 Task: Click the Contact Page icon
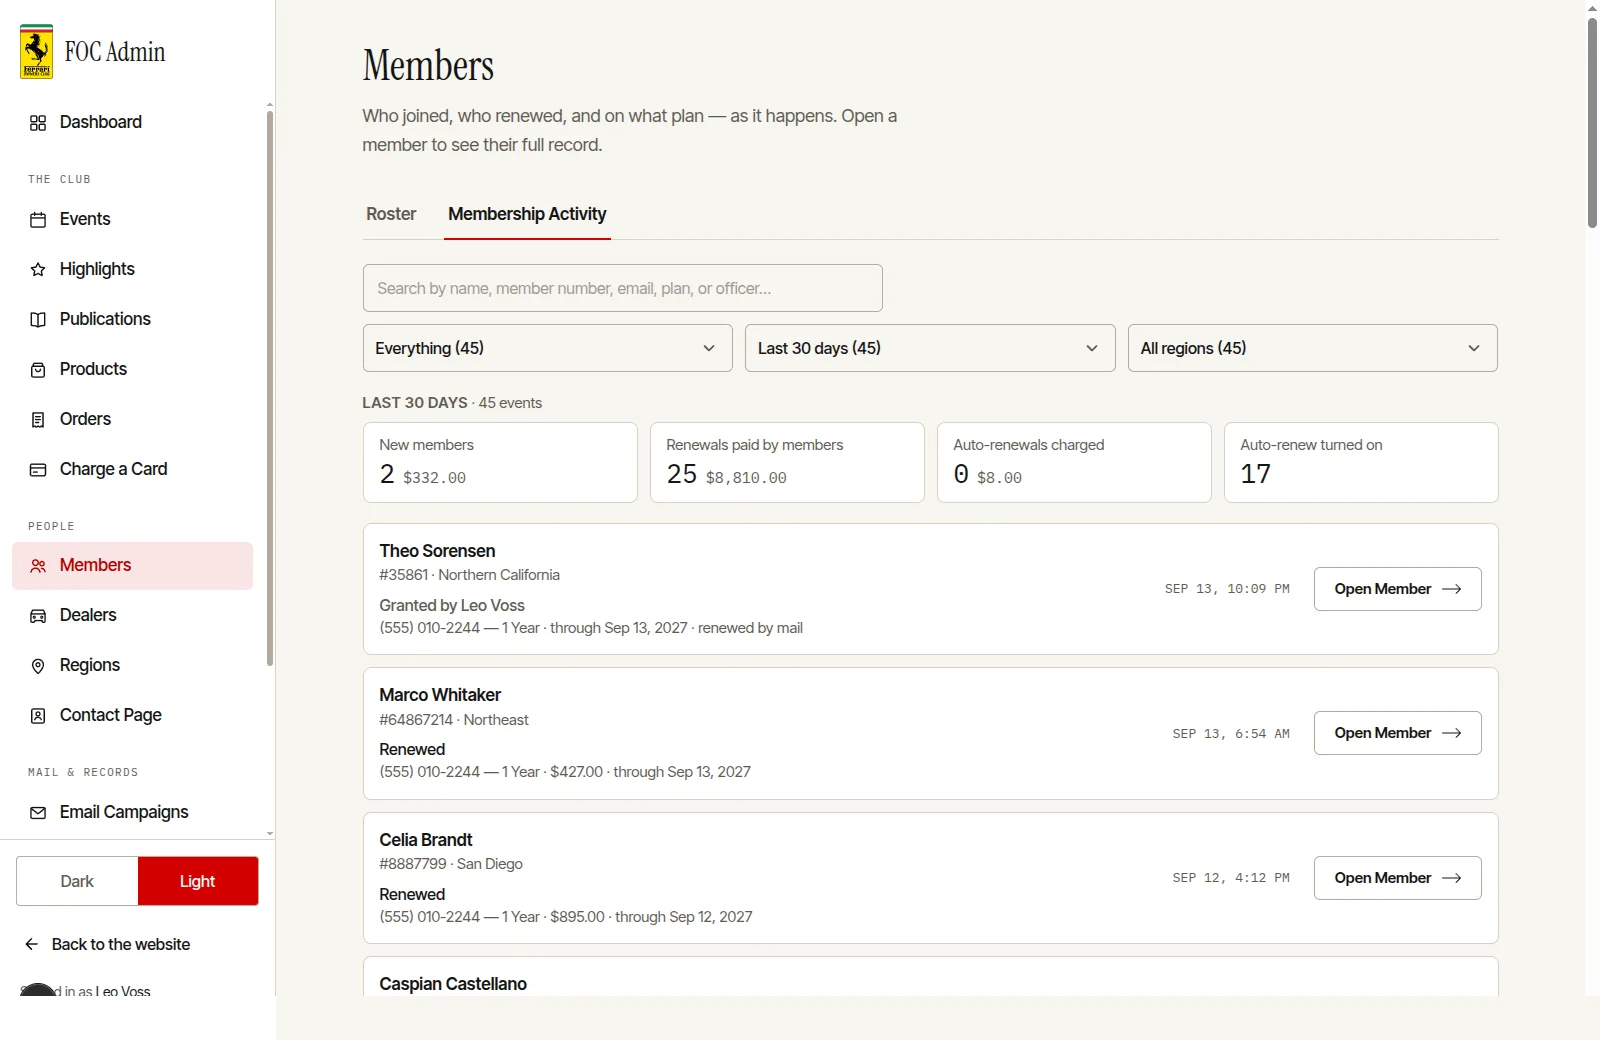(x=38, y=716)
